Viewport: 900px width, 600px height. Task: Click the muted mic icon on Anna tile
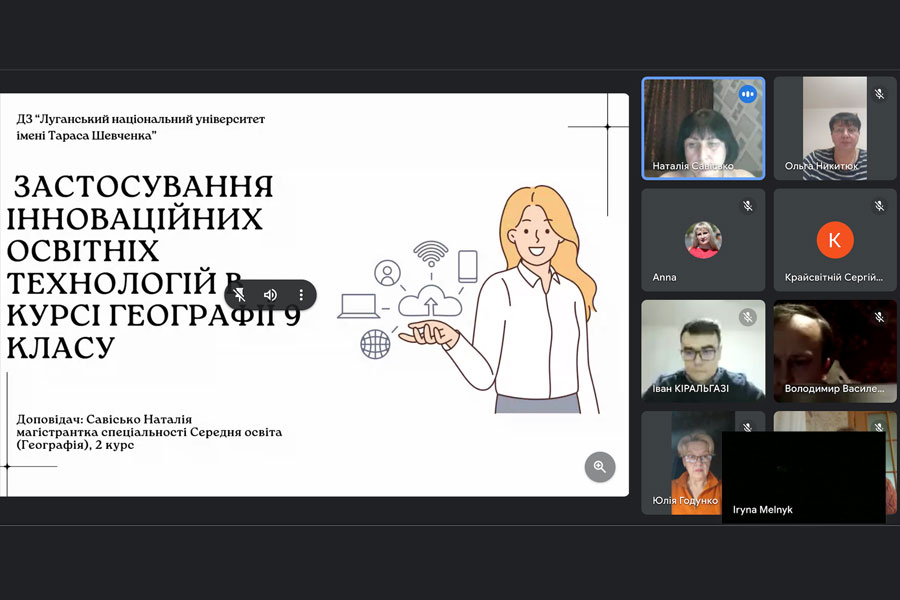coord(747,206)
